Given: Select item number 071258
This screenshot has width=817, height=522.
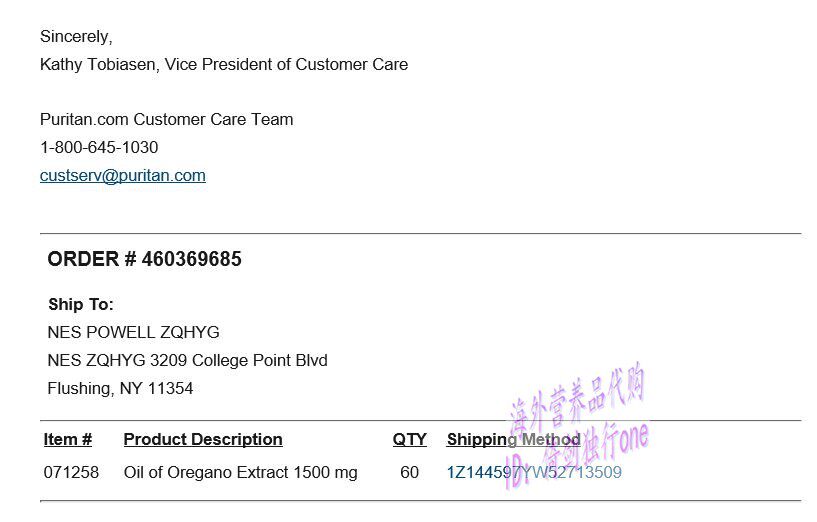Looking at the screenshot, I should [x=72, y=473].
